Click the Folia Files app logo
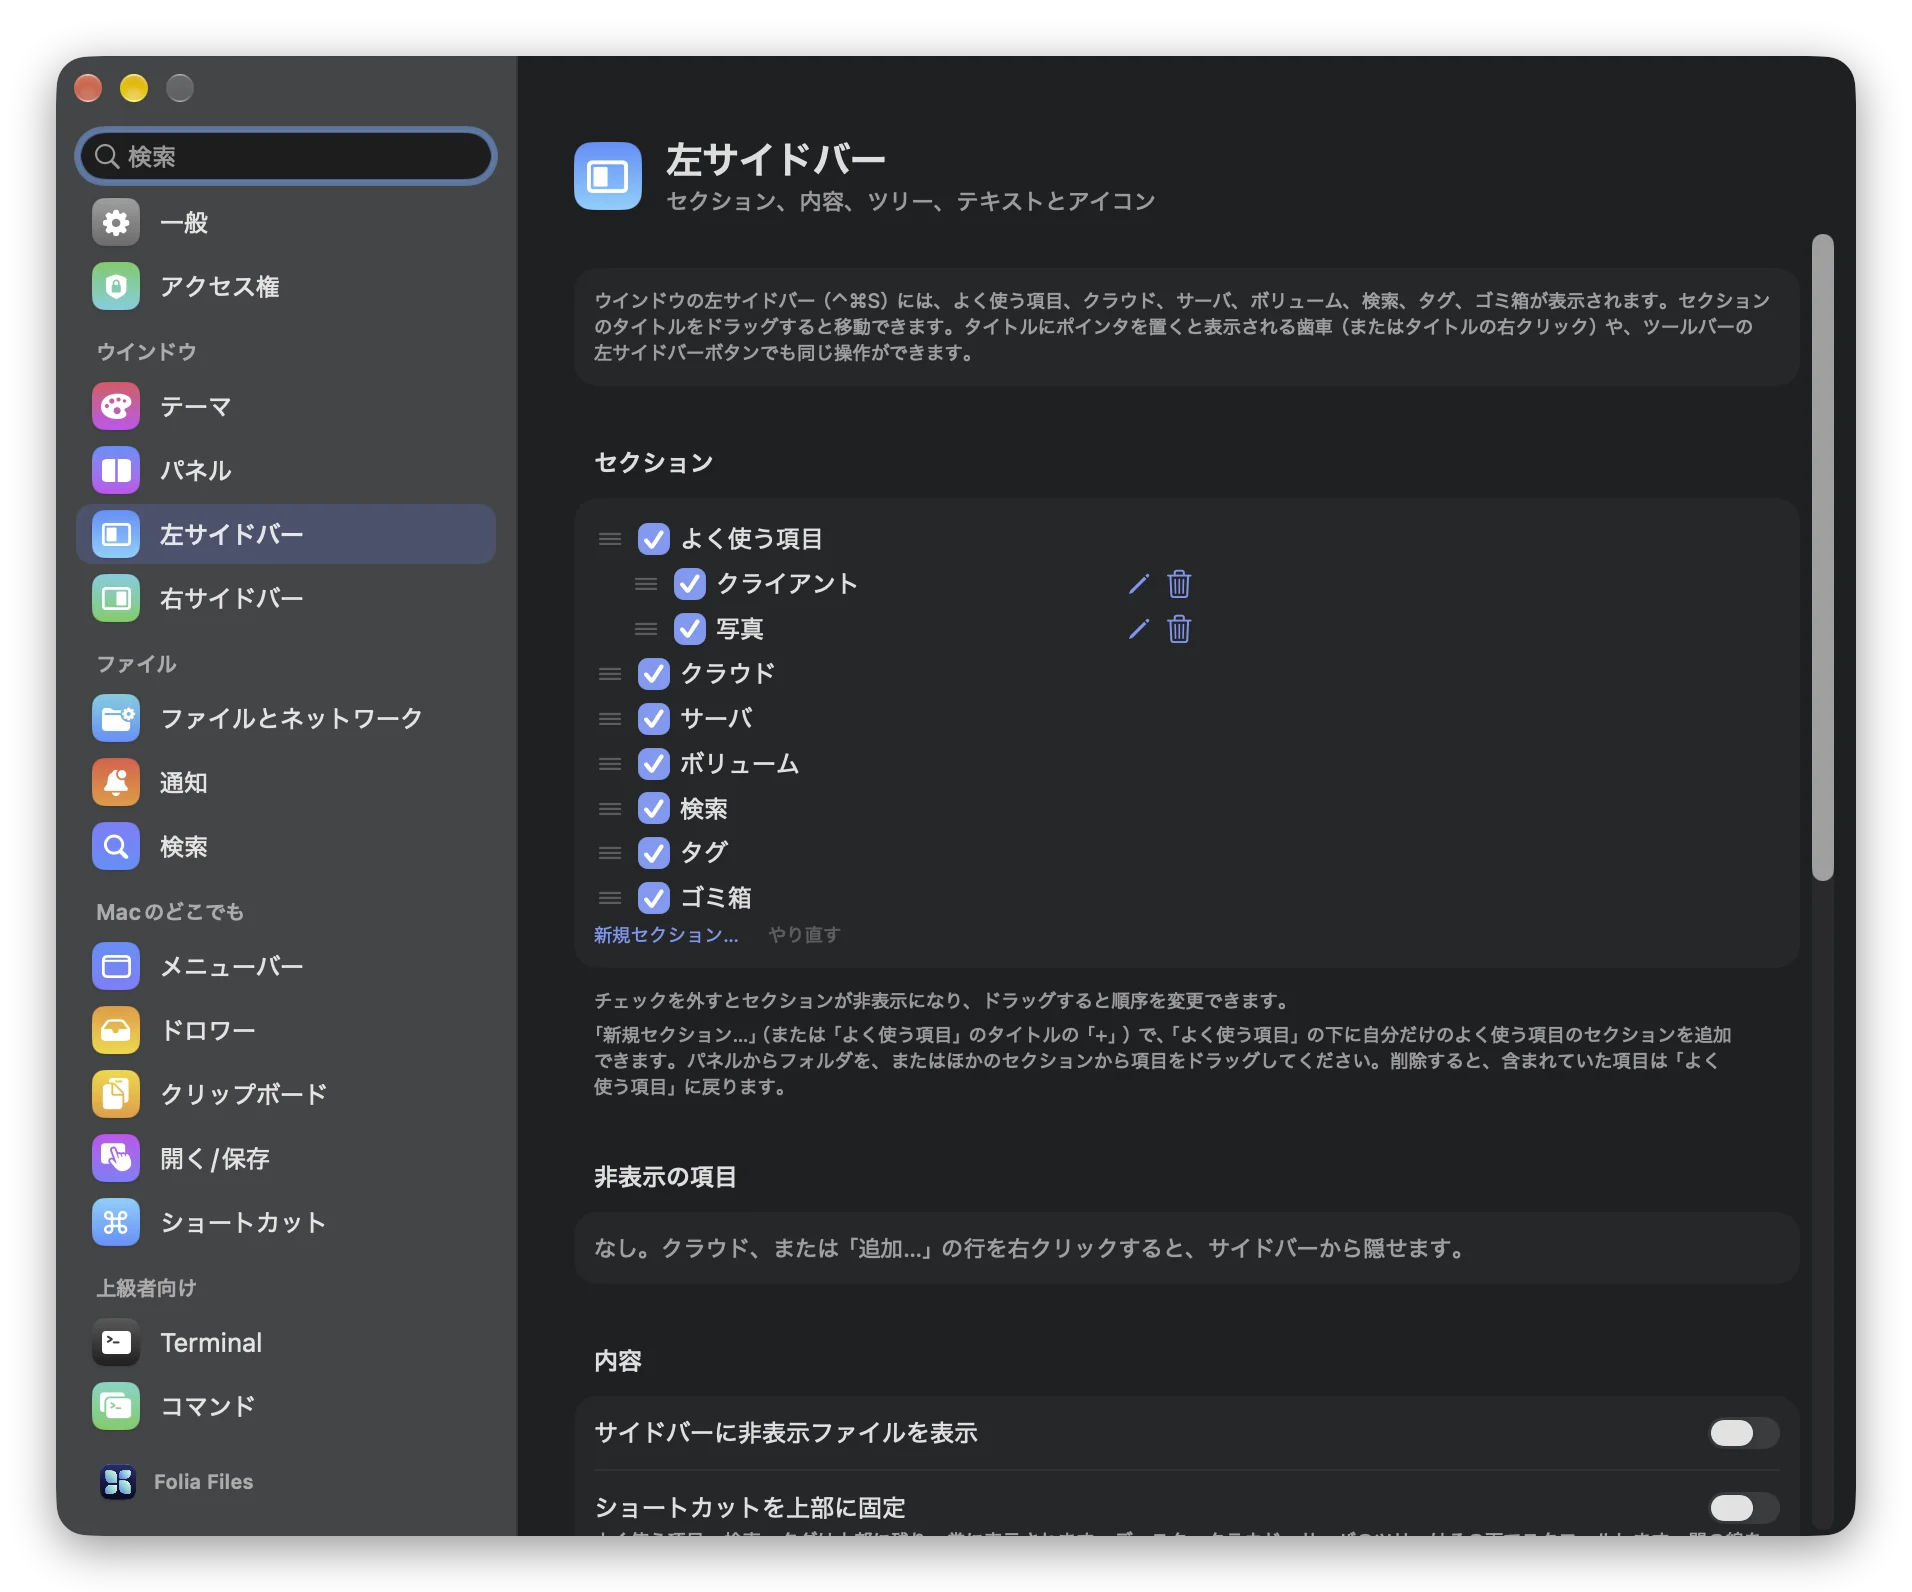The image size is (1912, 1592). pyautogui.click(x=117, y=1482)
